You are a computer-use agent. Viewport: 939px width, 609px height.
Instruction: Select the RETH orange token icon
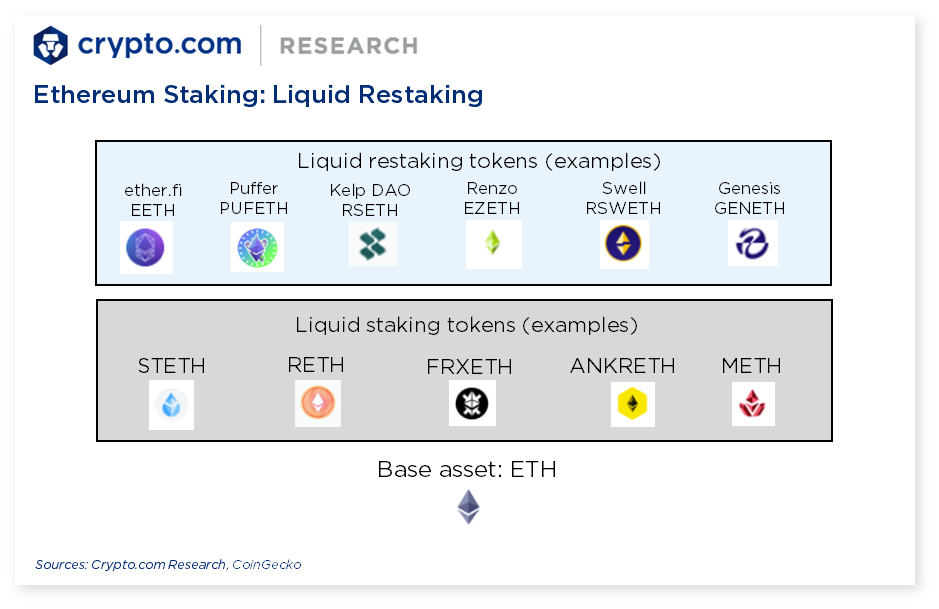(x=317, y=403)
